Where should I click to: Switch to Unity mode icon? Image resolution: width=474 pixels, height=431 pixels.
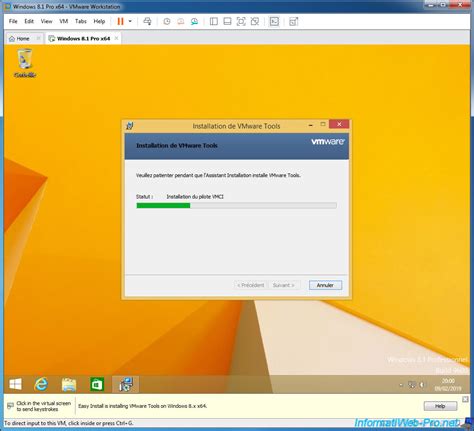click(255, 22)
